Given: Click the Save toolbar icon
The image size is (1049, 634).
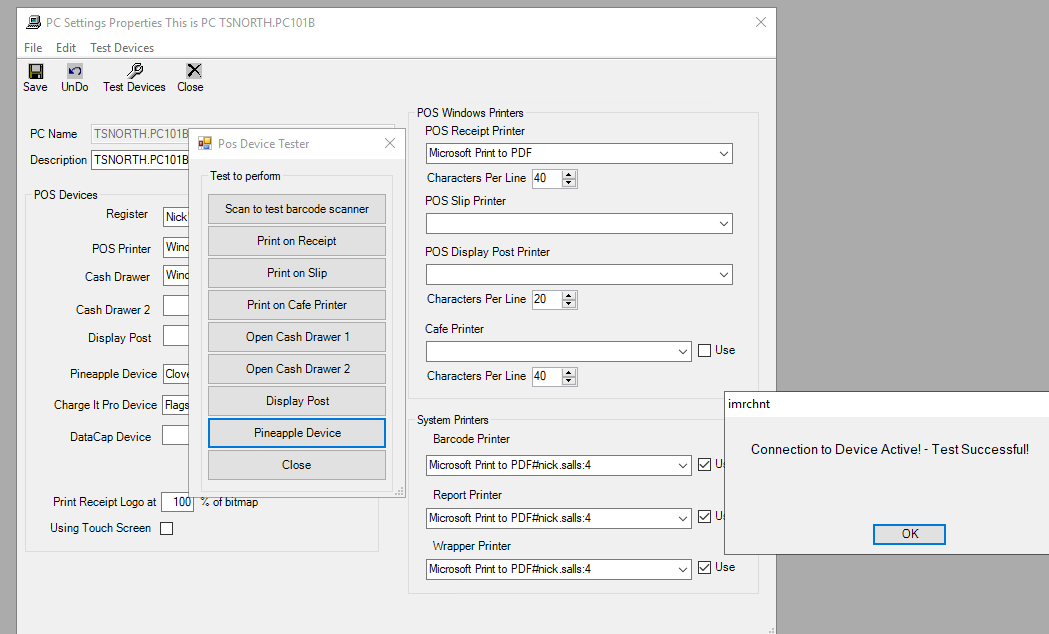Looking at the screenshot, I should point(35,71).
